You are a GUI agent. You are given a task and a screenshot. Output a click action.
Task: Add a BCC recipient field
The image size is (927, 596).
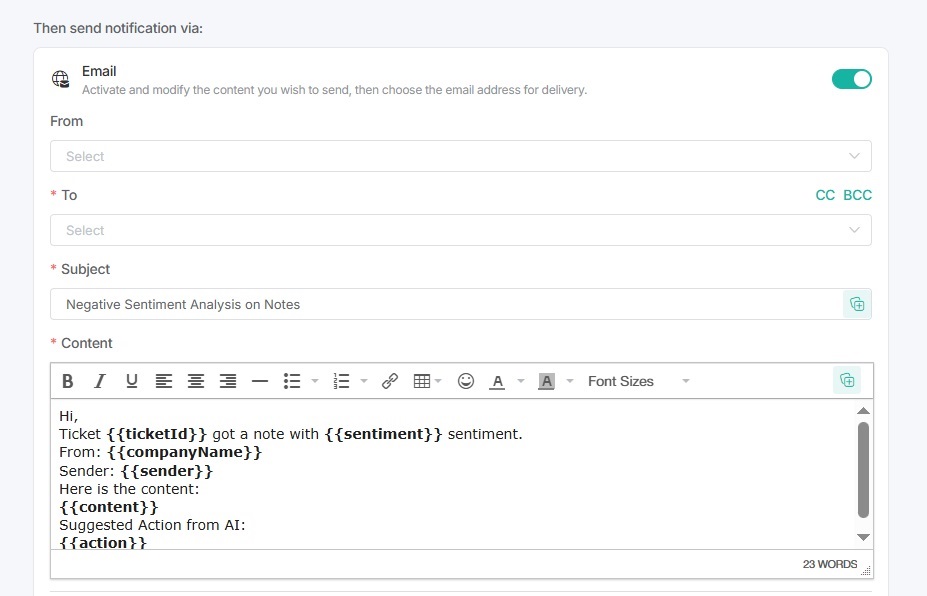coord(857,195)
